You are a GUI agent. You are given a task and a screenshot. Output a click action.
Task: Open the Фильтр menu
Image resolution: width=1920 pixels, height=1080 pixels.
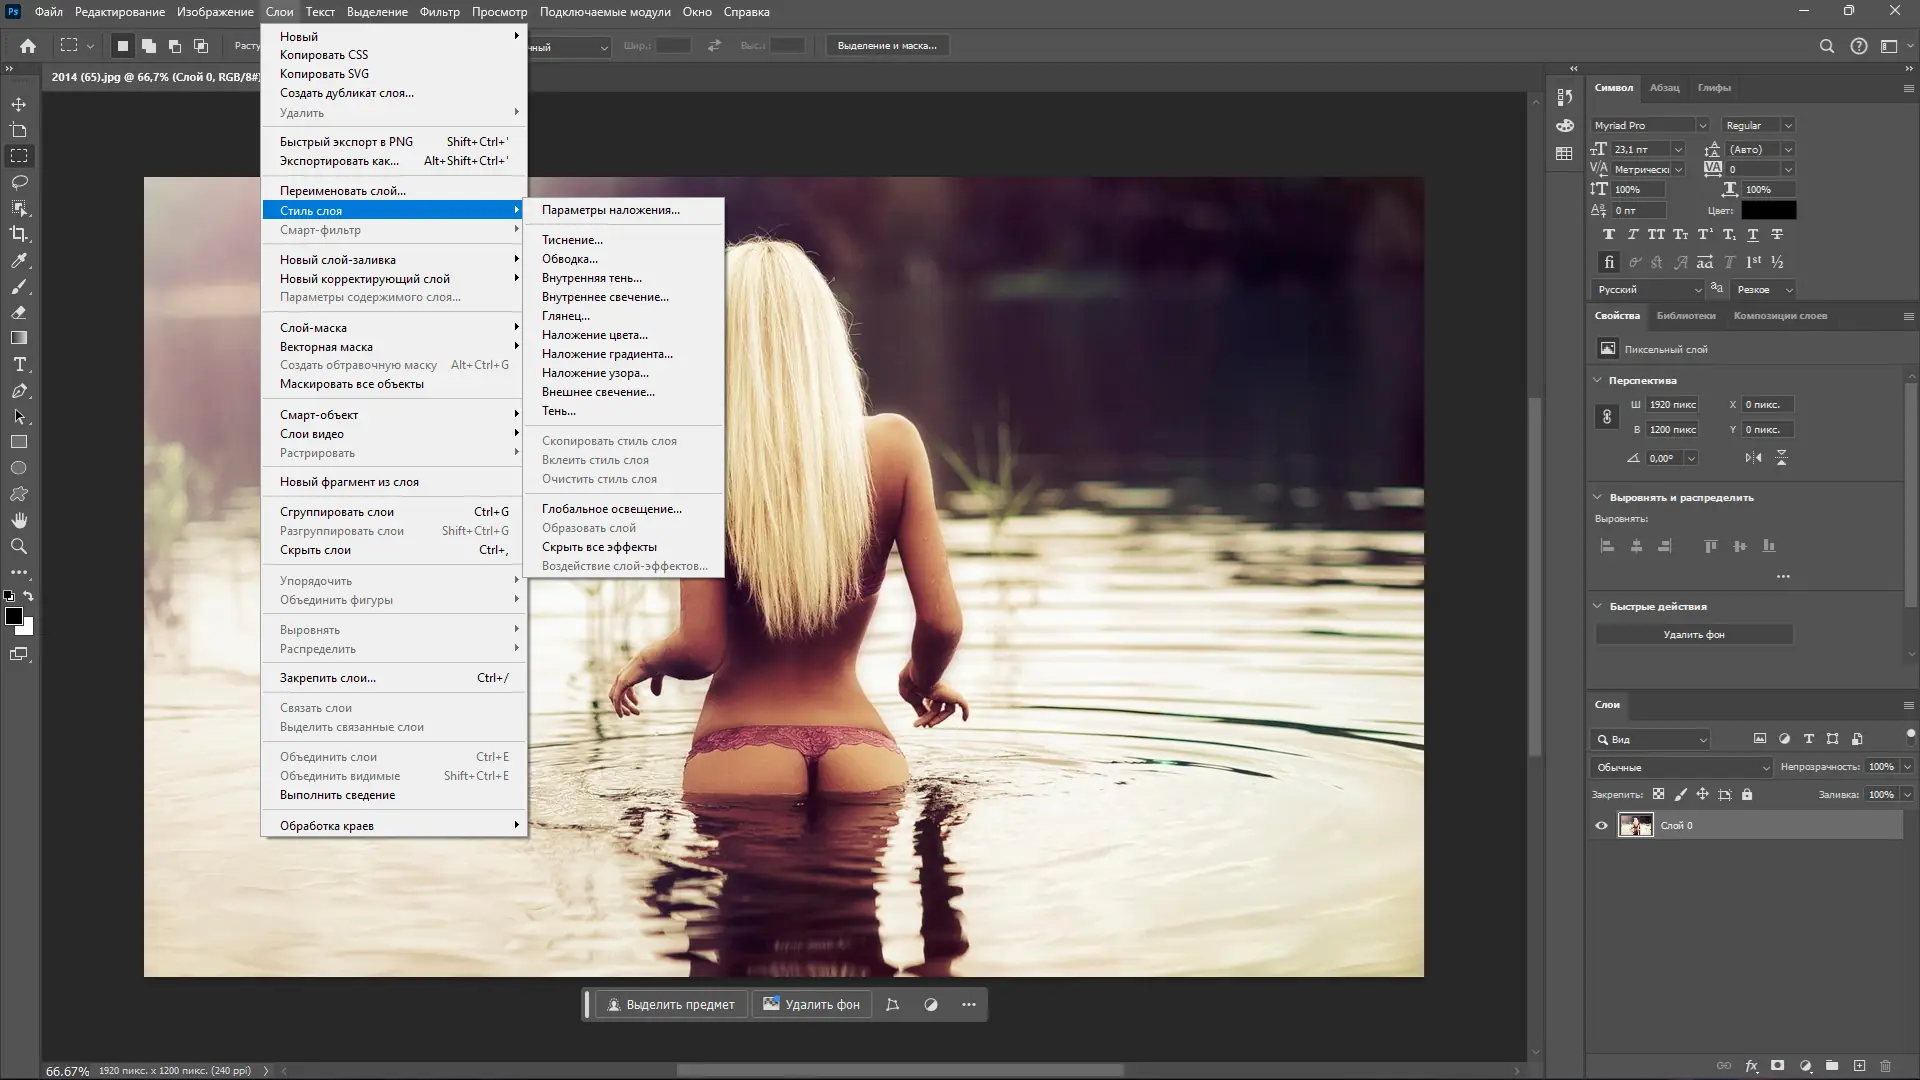[439, 12]
